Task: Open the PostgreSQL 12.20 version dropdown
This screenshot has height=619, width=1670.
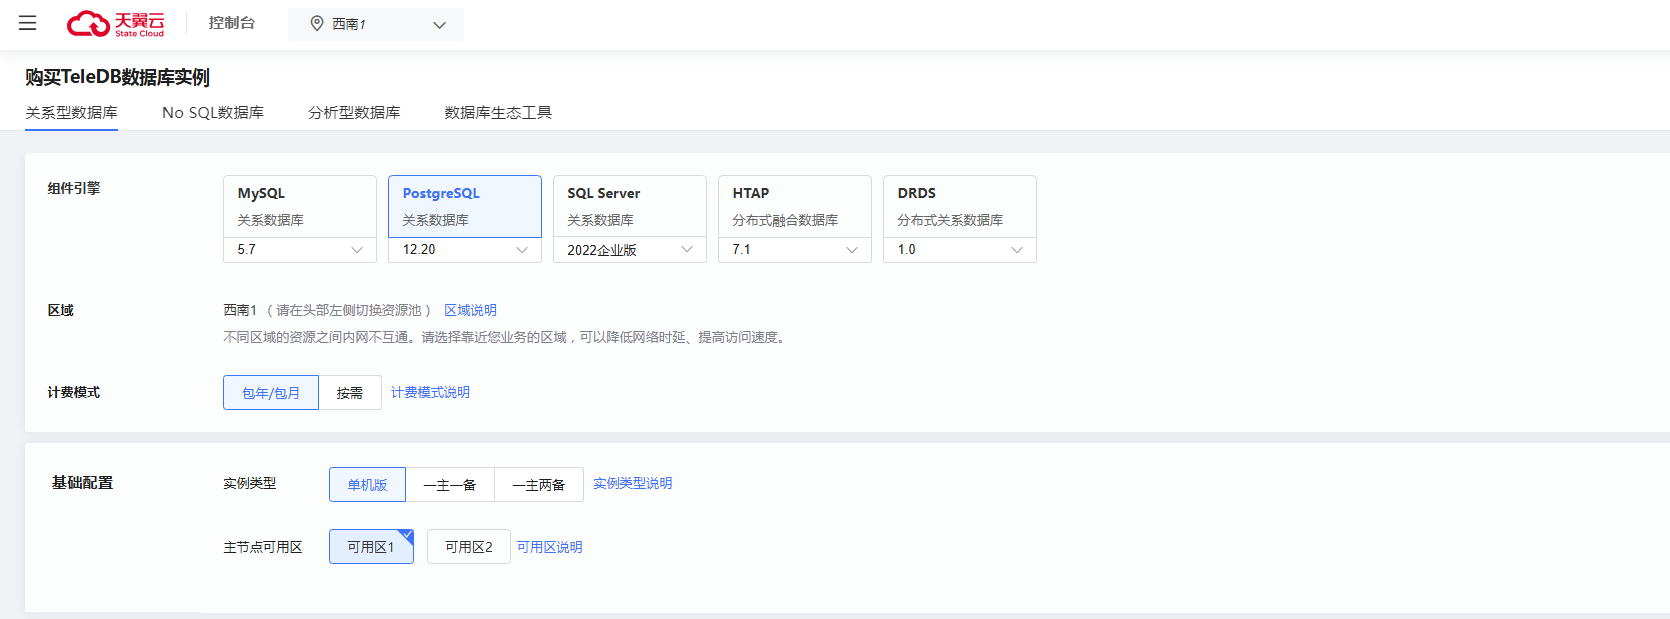Action: pyautogui.click(x=465, y=250)
